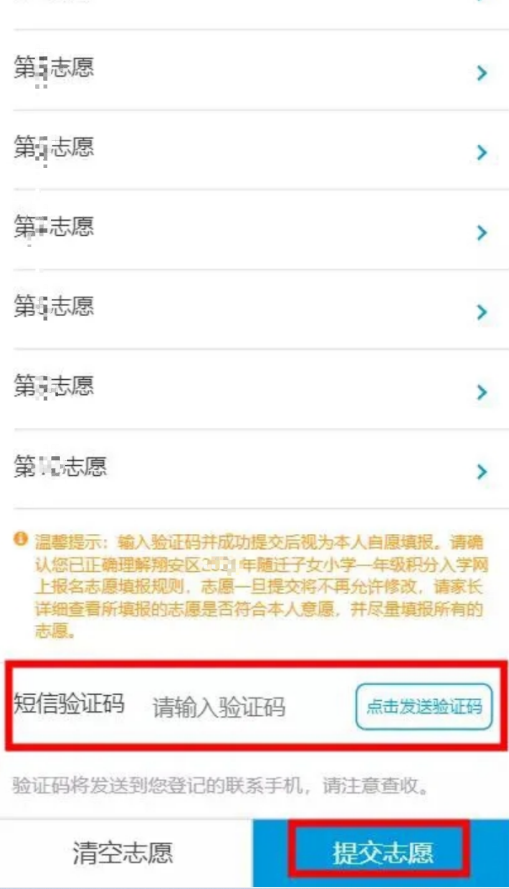Image resolution: width=509 pixels, height=889 pixels.
Task: Click the 短信验证码 field label
Action: point(69,703)
